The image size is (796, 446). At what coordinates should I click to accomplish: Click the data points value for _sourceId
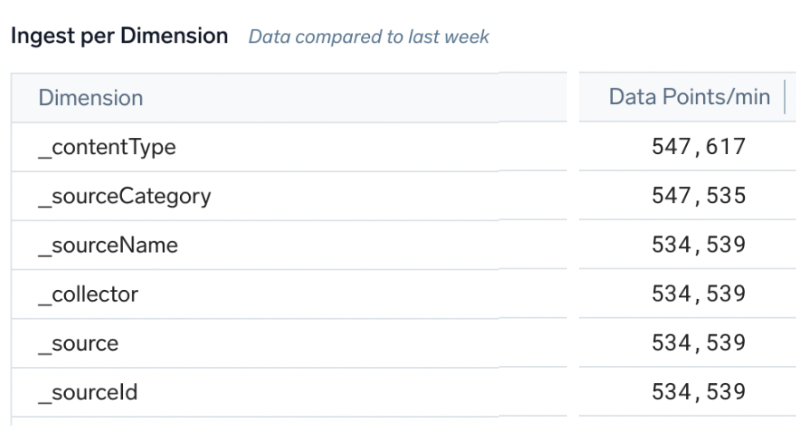pos(698,392)
